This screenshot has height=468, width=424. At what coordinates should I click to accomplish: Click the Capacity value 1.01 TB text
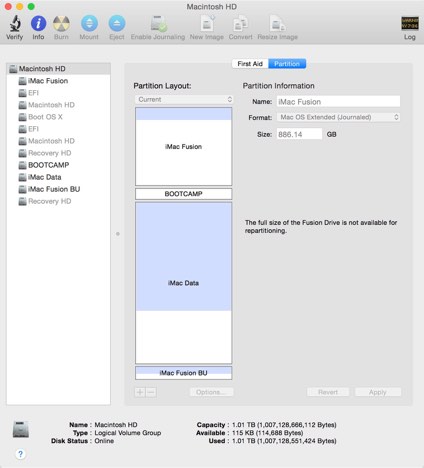tap(284, 425)
